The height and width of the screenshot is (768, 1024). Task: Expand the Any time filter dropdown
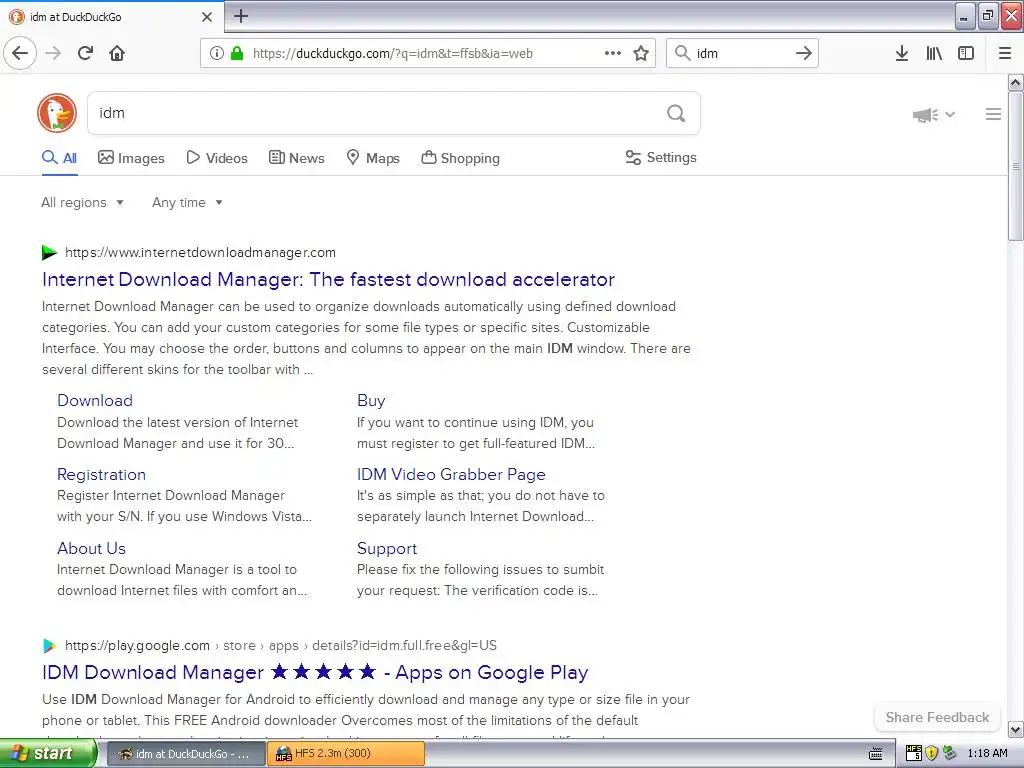pyautogui.click(x=187, y=202)
